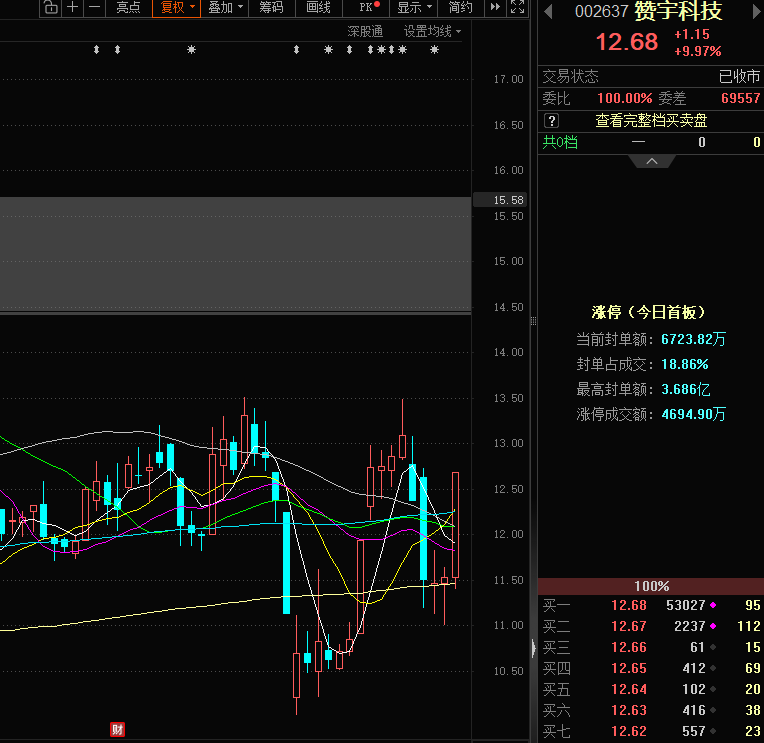Click the 当前封单额 value 6723.82万
764x743 pixels.
point(693,339)
